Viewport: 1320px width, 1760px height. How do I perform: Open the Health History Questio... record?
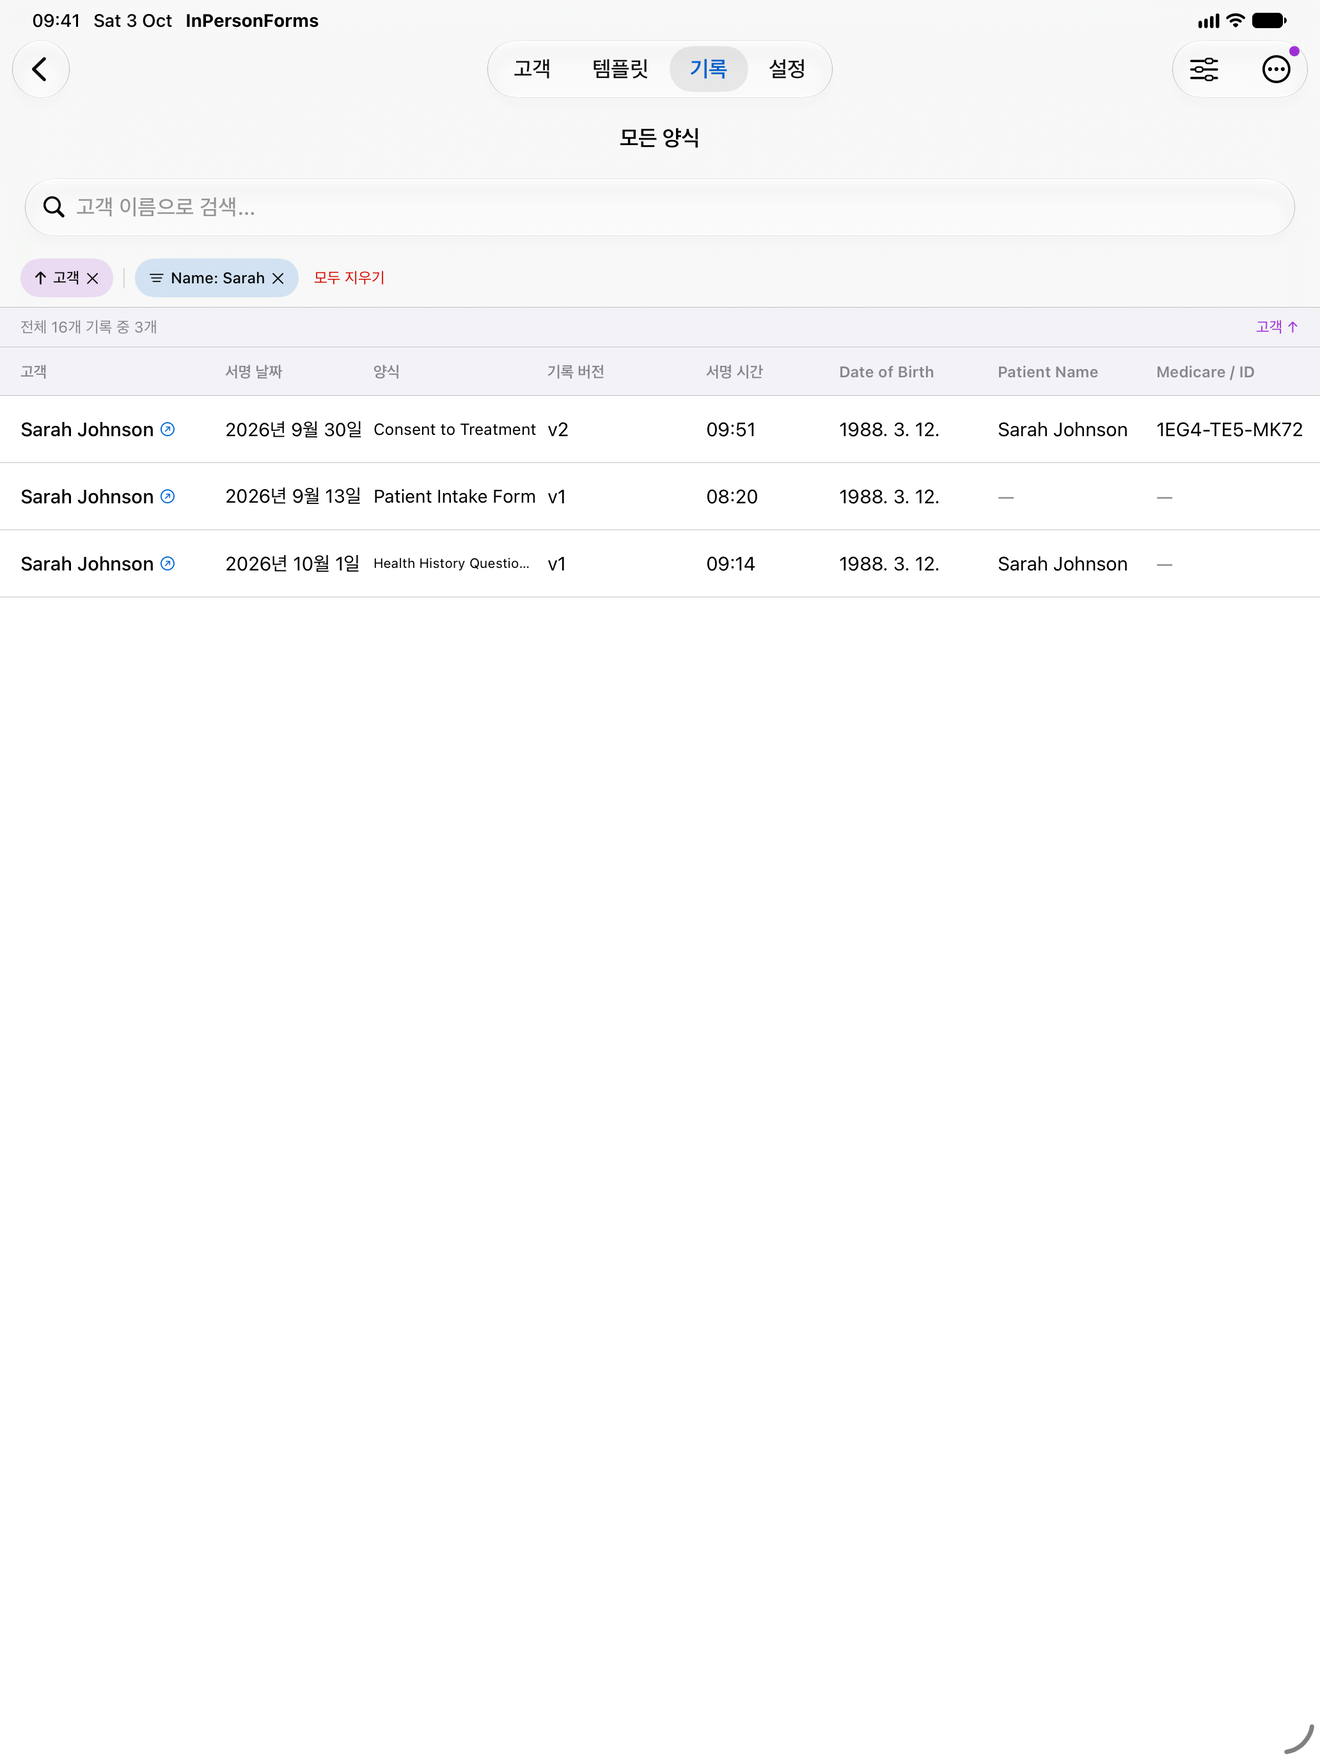tap(452, 563)
